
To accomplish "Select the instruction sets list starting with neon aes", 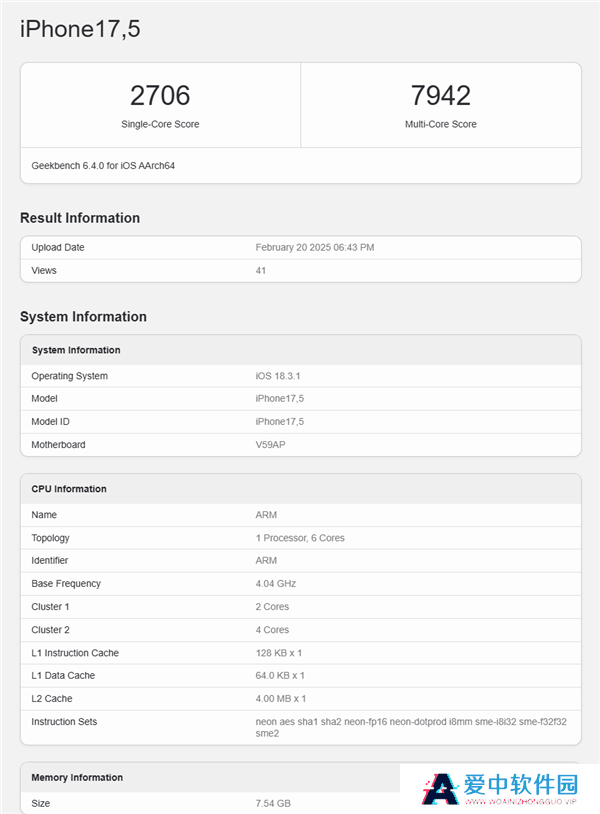I will 411,727.
